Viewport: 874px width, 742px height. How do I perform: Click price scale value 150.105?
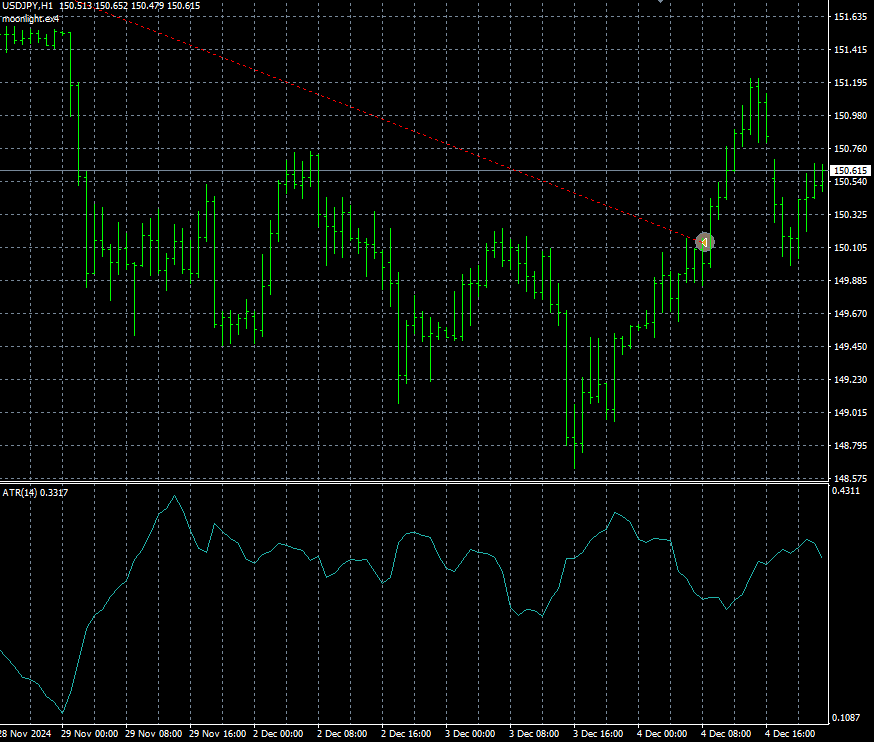[850, 248]
